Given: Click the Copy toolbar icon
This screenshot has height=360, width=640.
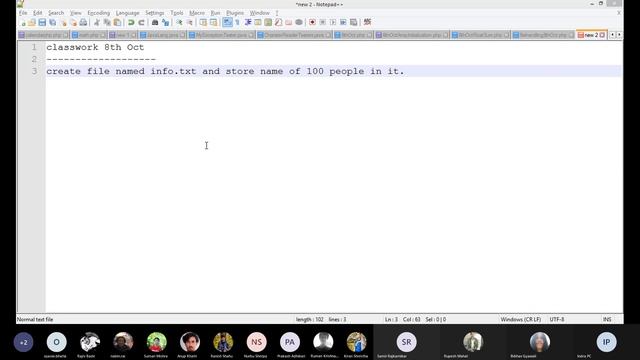Looking at the screenshot, I should point(107,22).
